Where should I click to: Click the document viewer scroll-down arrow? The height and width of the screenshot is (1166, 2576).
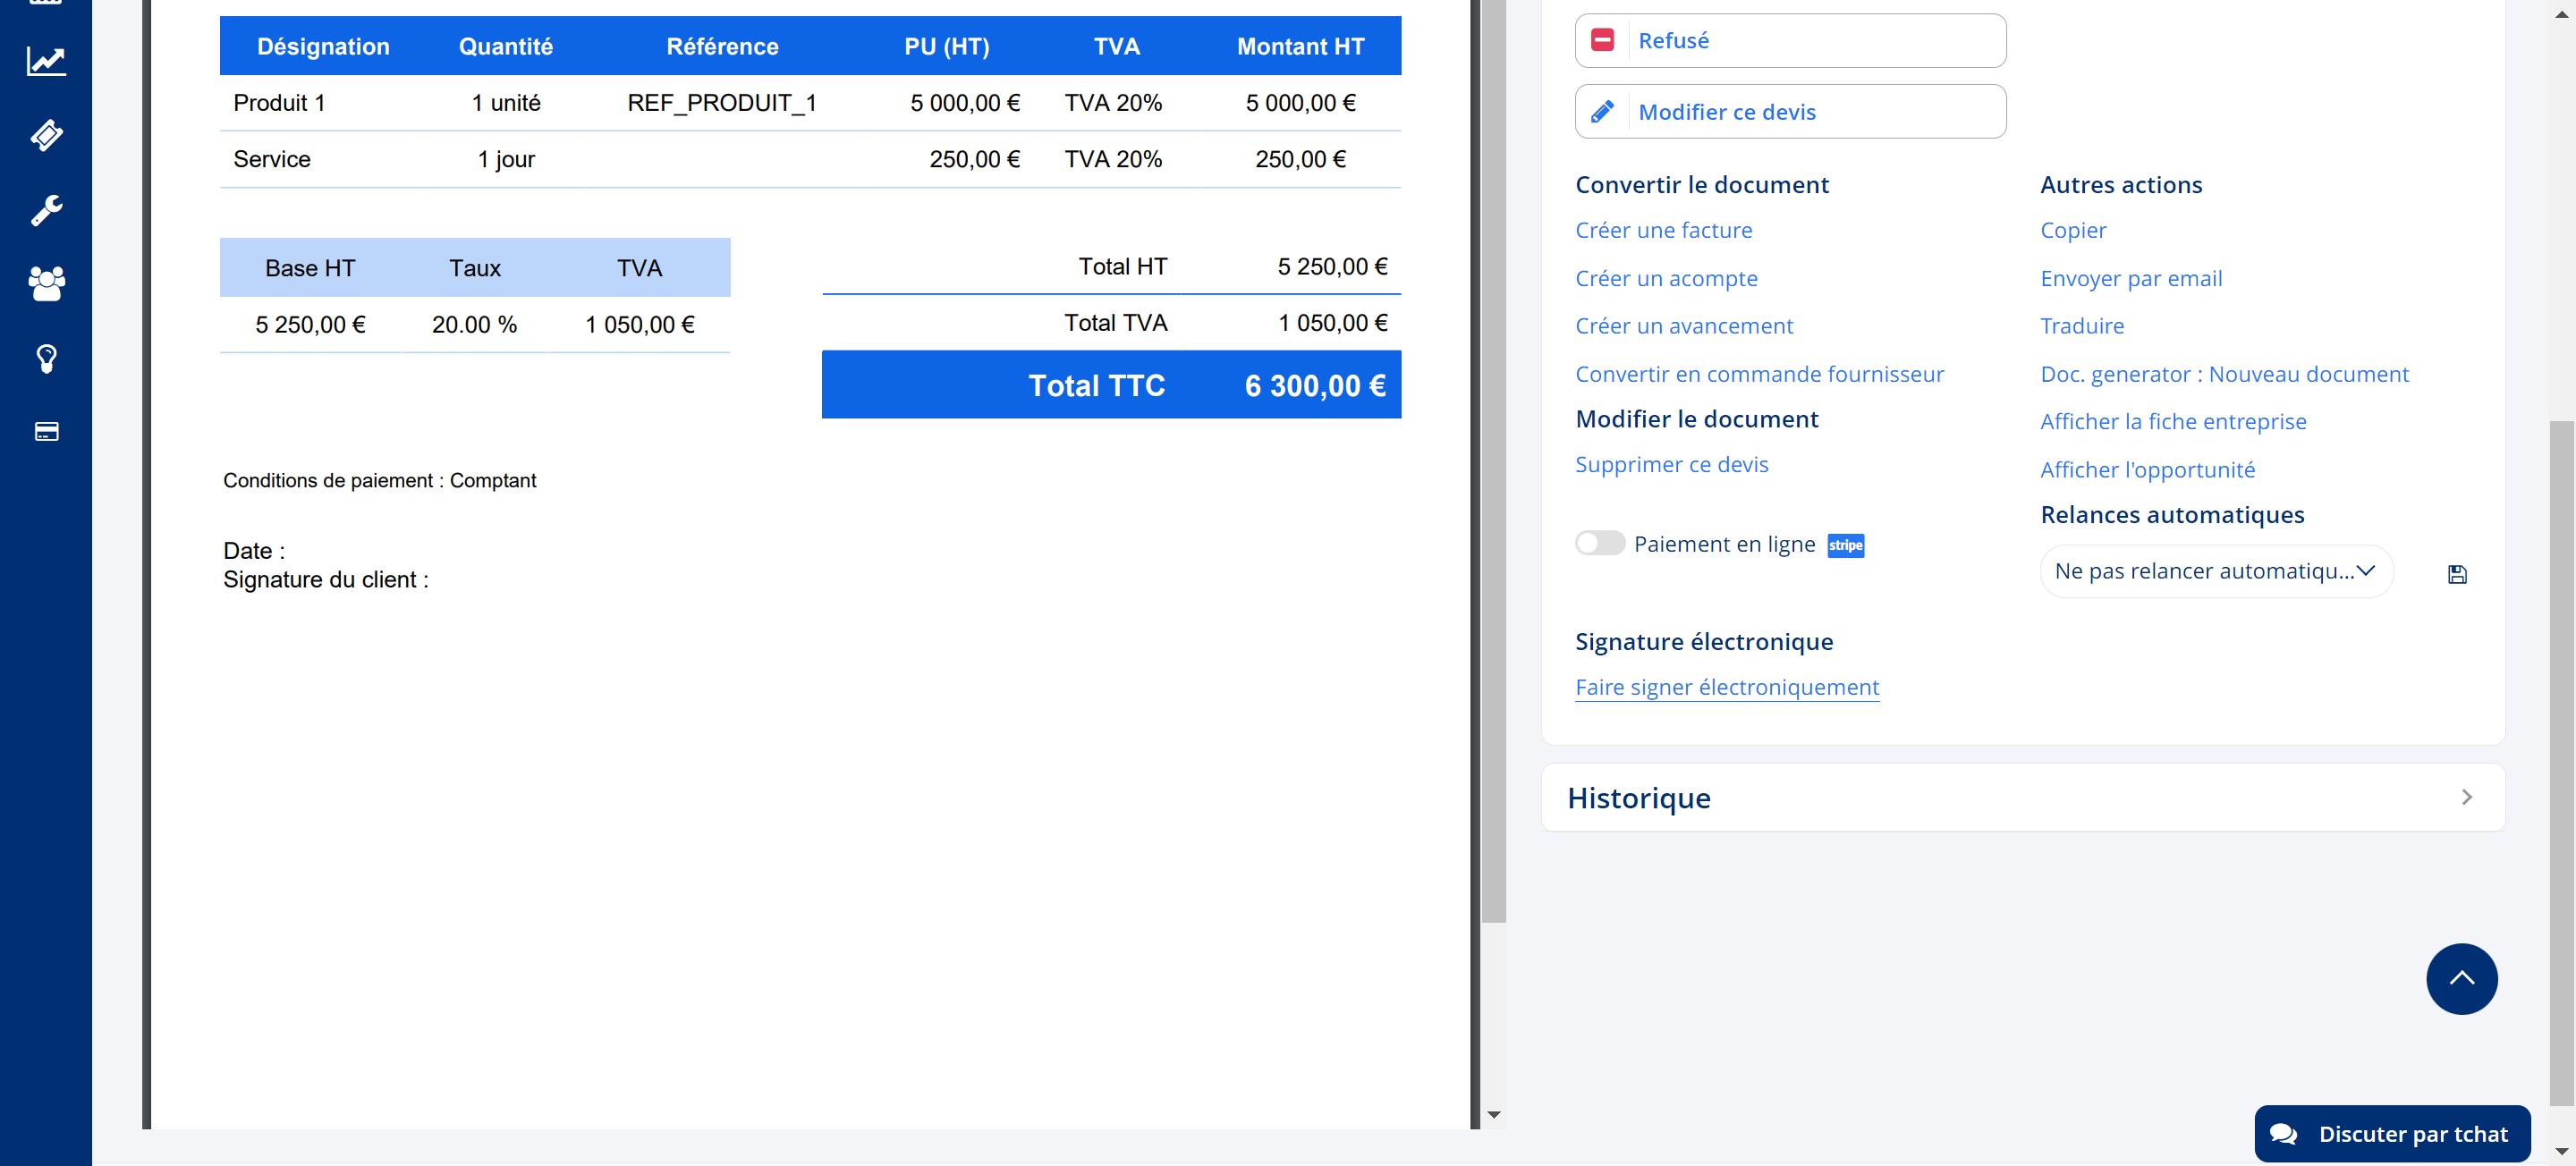click(1493, 1114)
